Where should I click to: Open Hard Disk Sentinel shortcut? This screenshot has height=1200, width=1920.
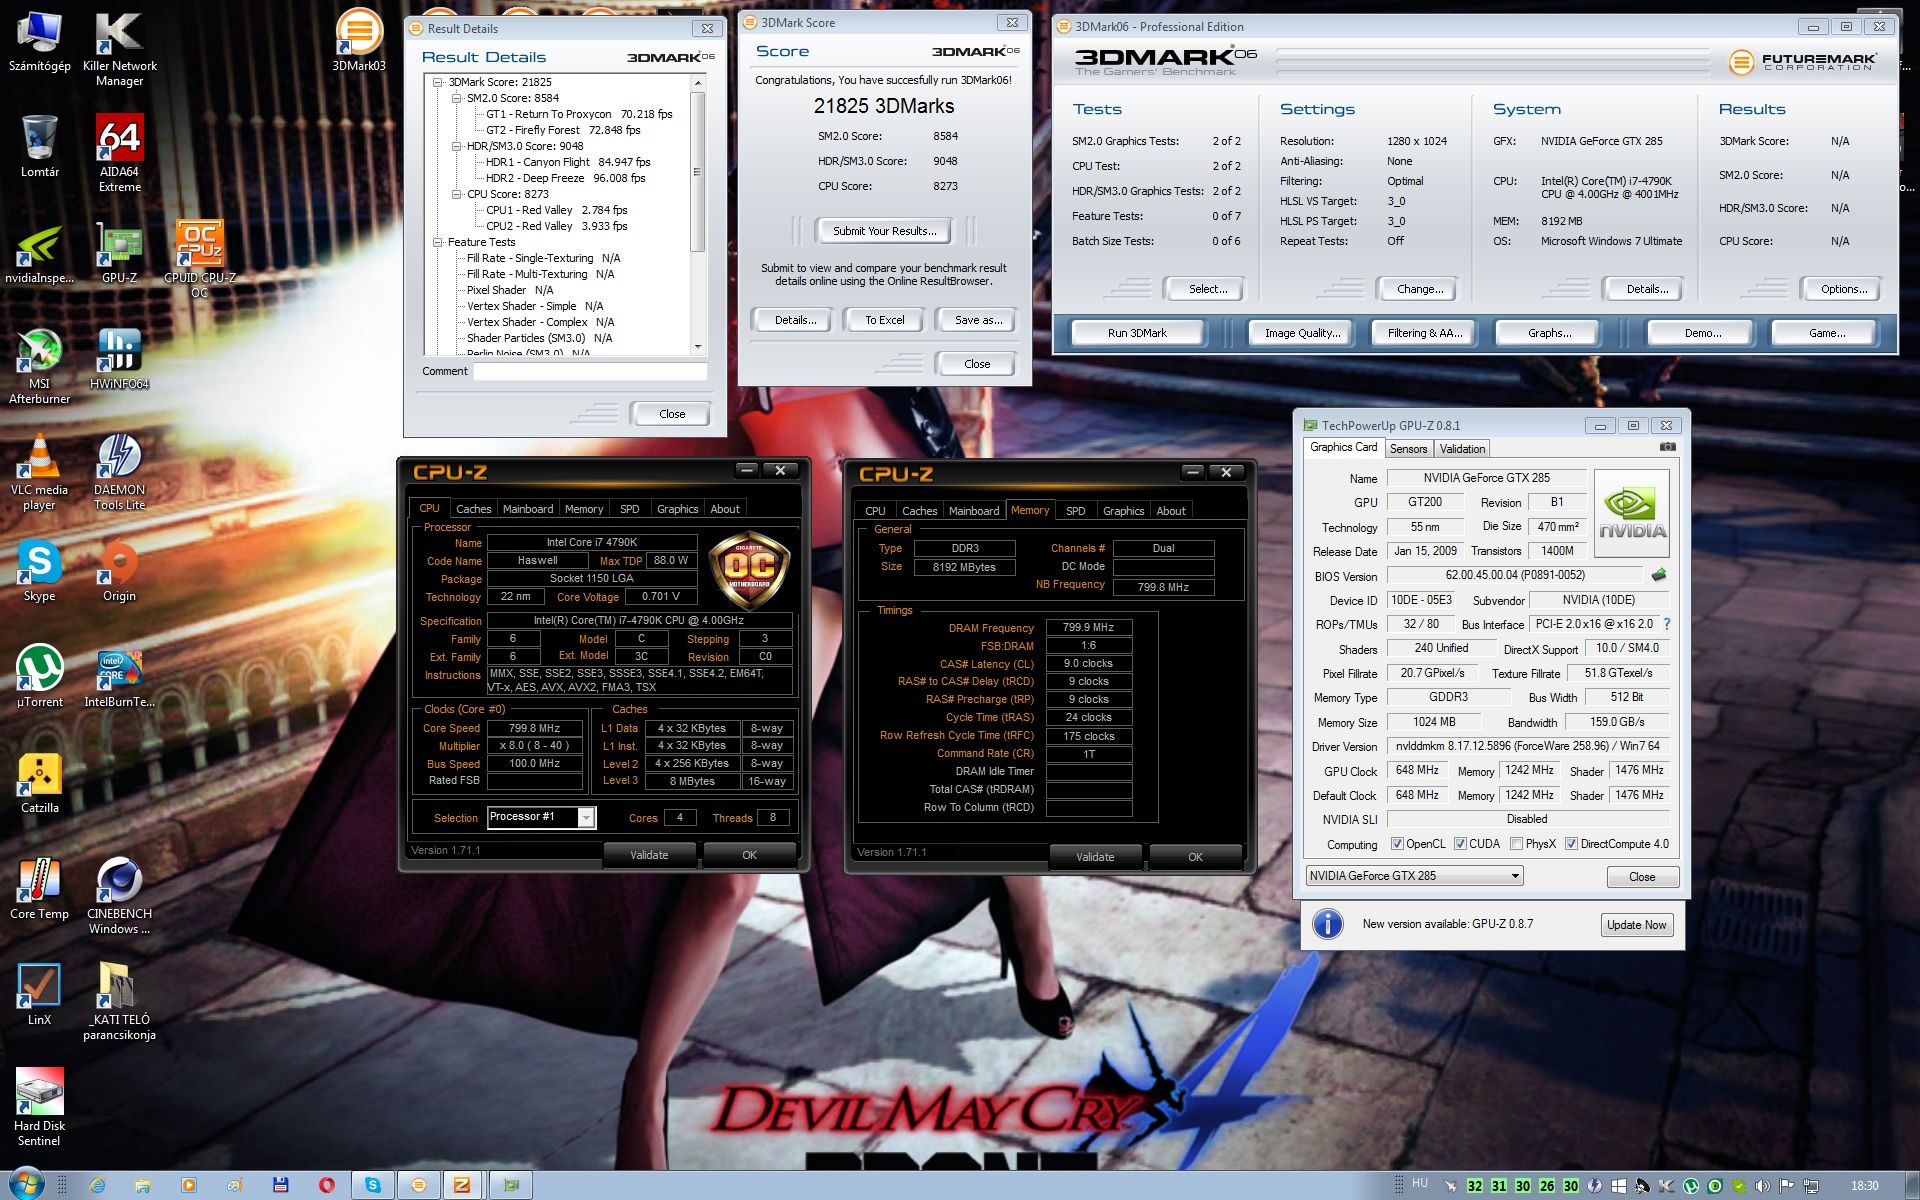click(39, 1108)
